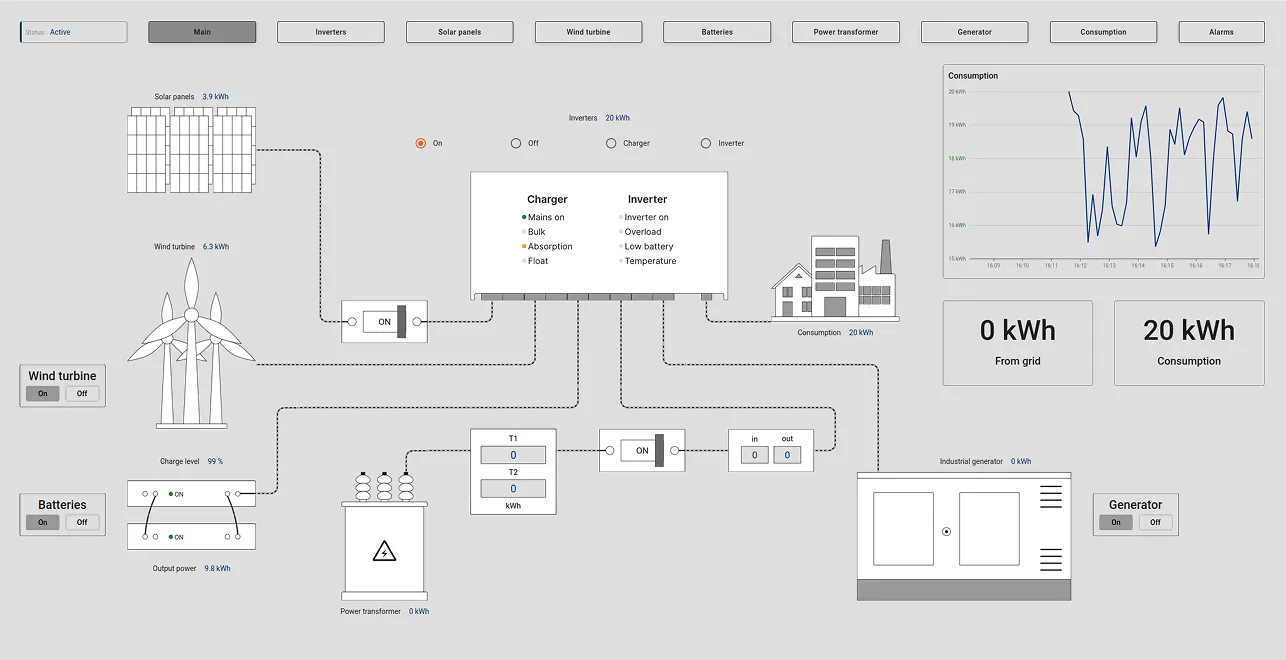The image size is (1286, 660).
Task: Select the On radio button for inverters
Action: (421, 143)
